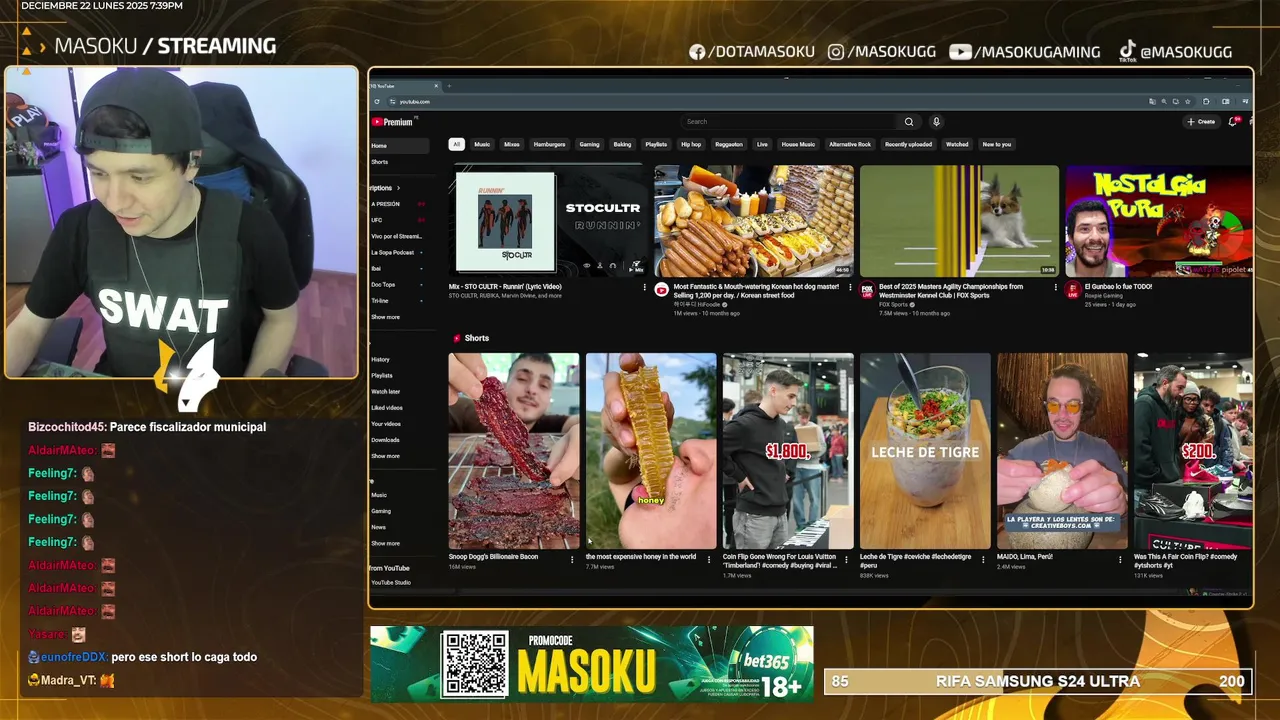The image size is (1280, 720).
Task: Go to Home in the sidebar
Action: tap(398, 146)
